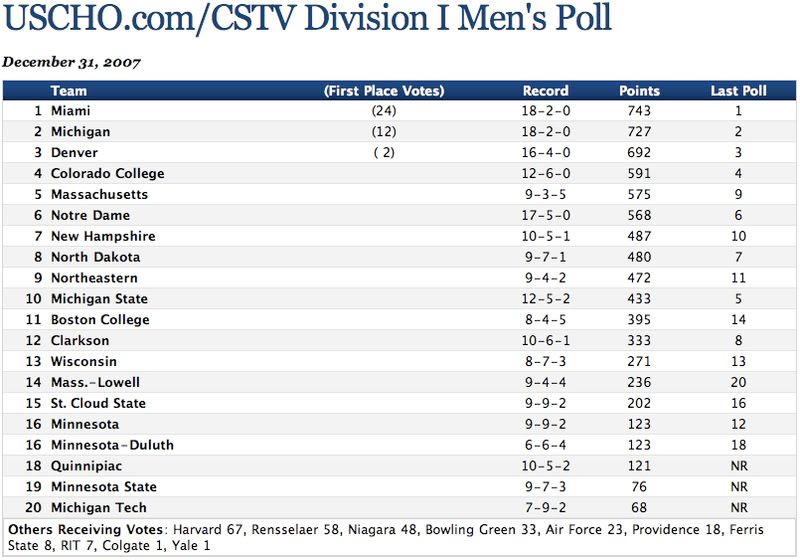Open the Quinnipiac team entry
The image size is (800, 560).
(84, 467)
